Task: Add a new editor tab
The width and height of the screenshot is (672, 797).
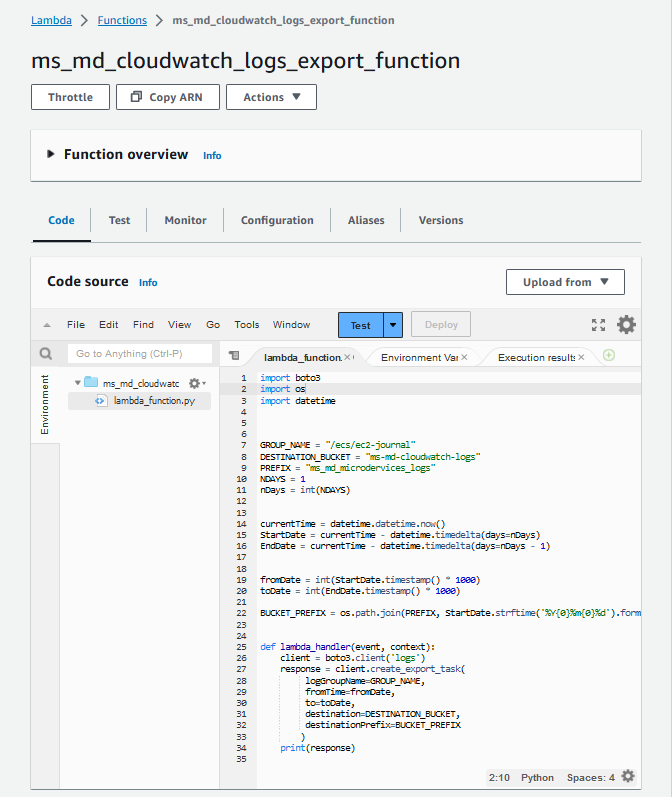Action: pyautogui.click(x=609, y=355)
